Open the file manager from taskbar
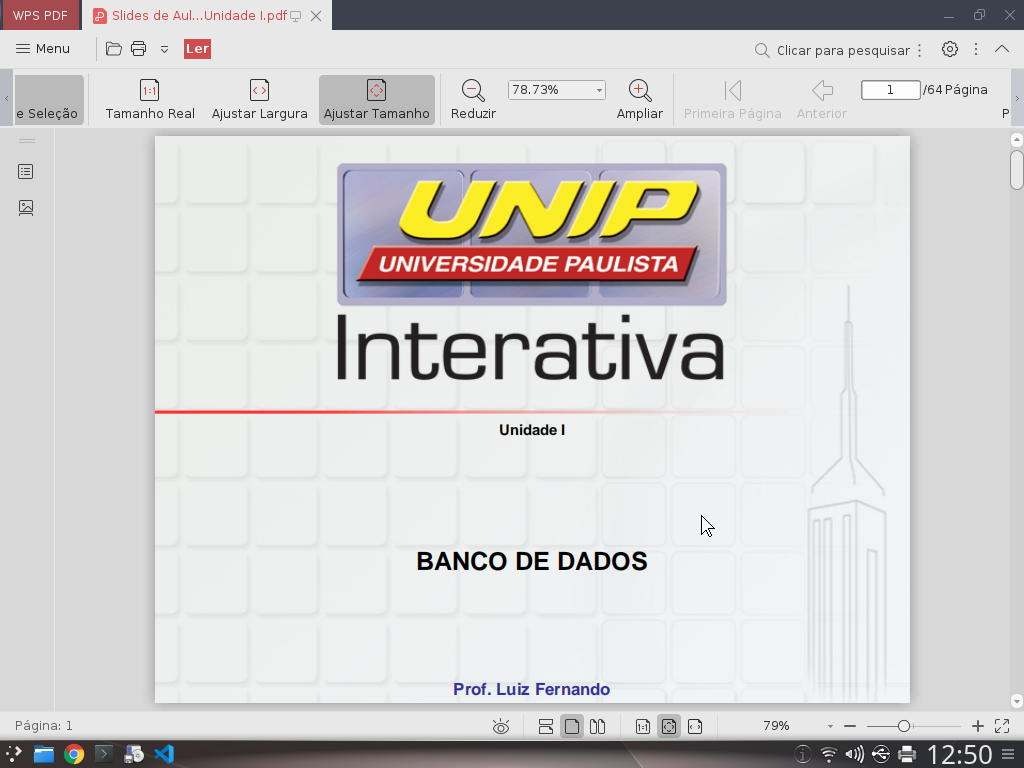Screen dimensions: 1024x768 44,754
